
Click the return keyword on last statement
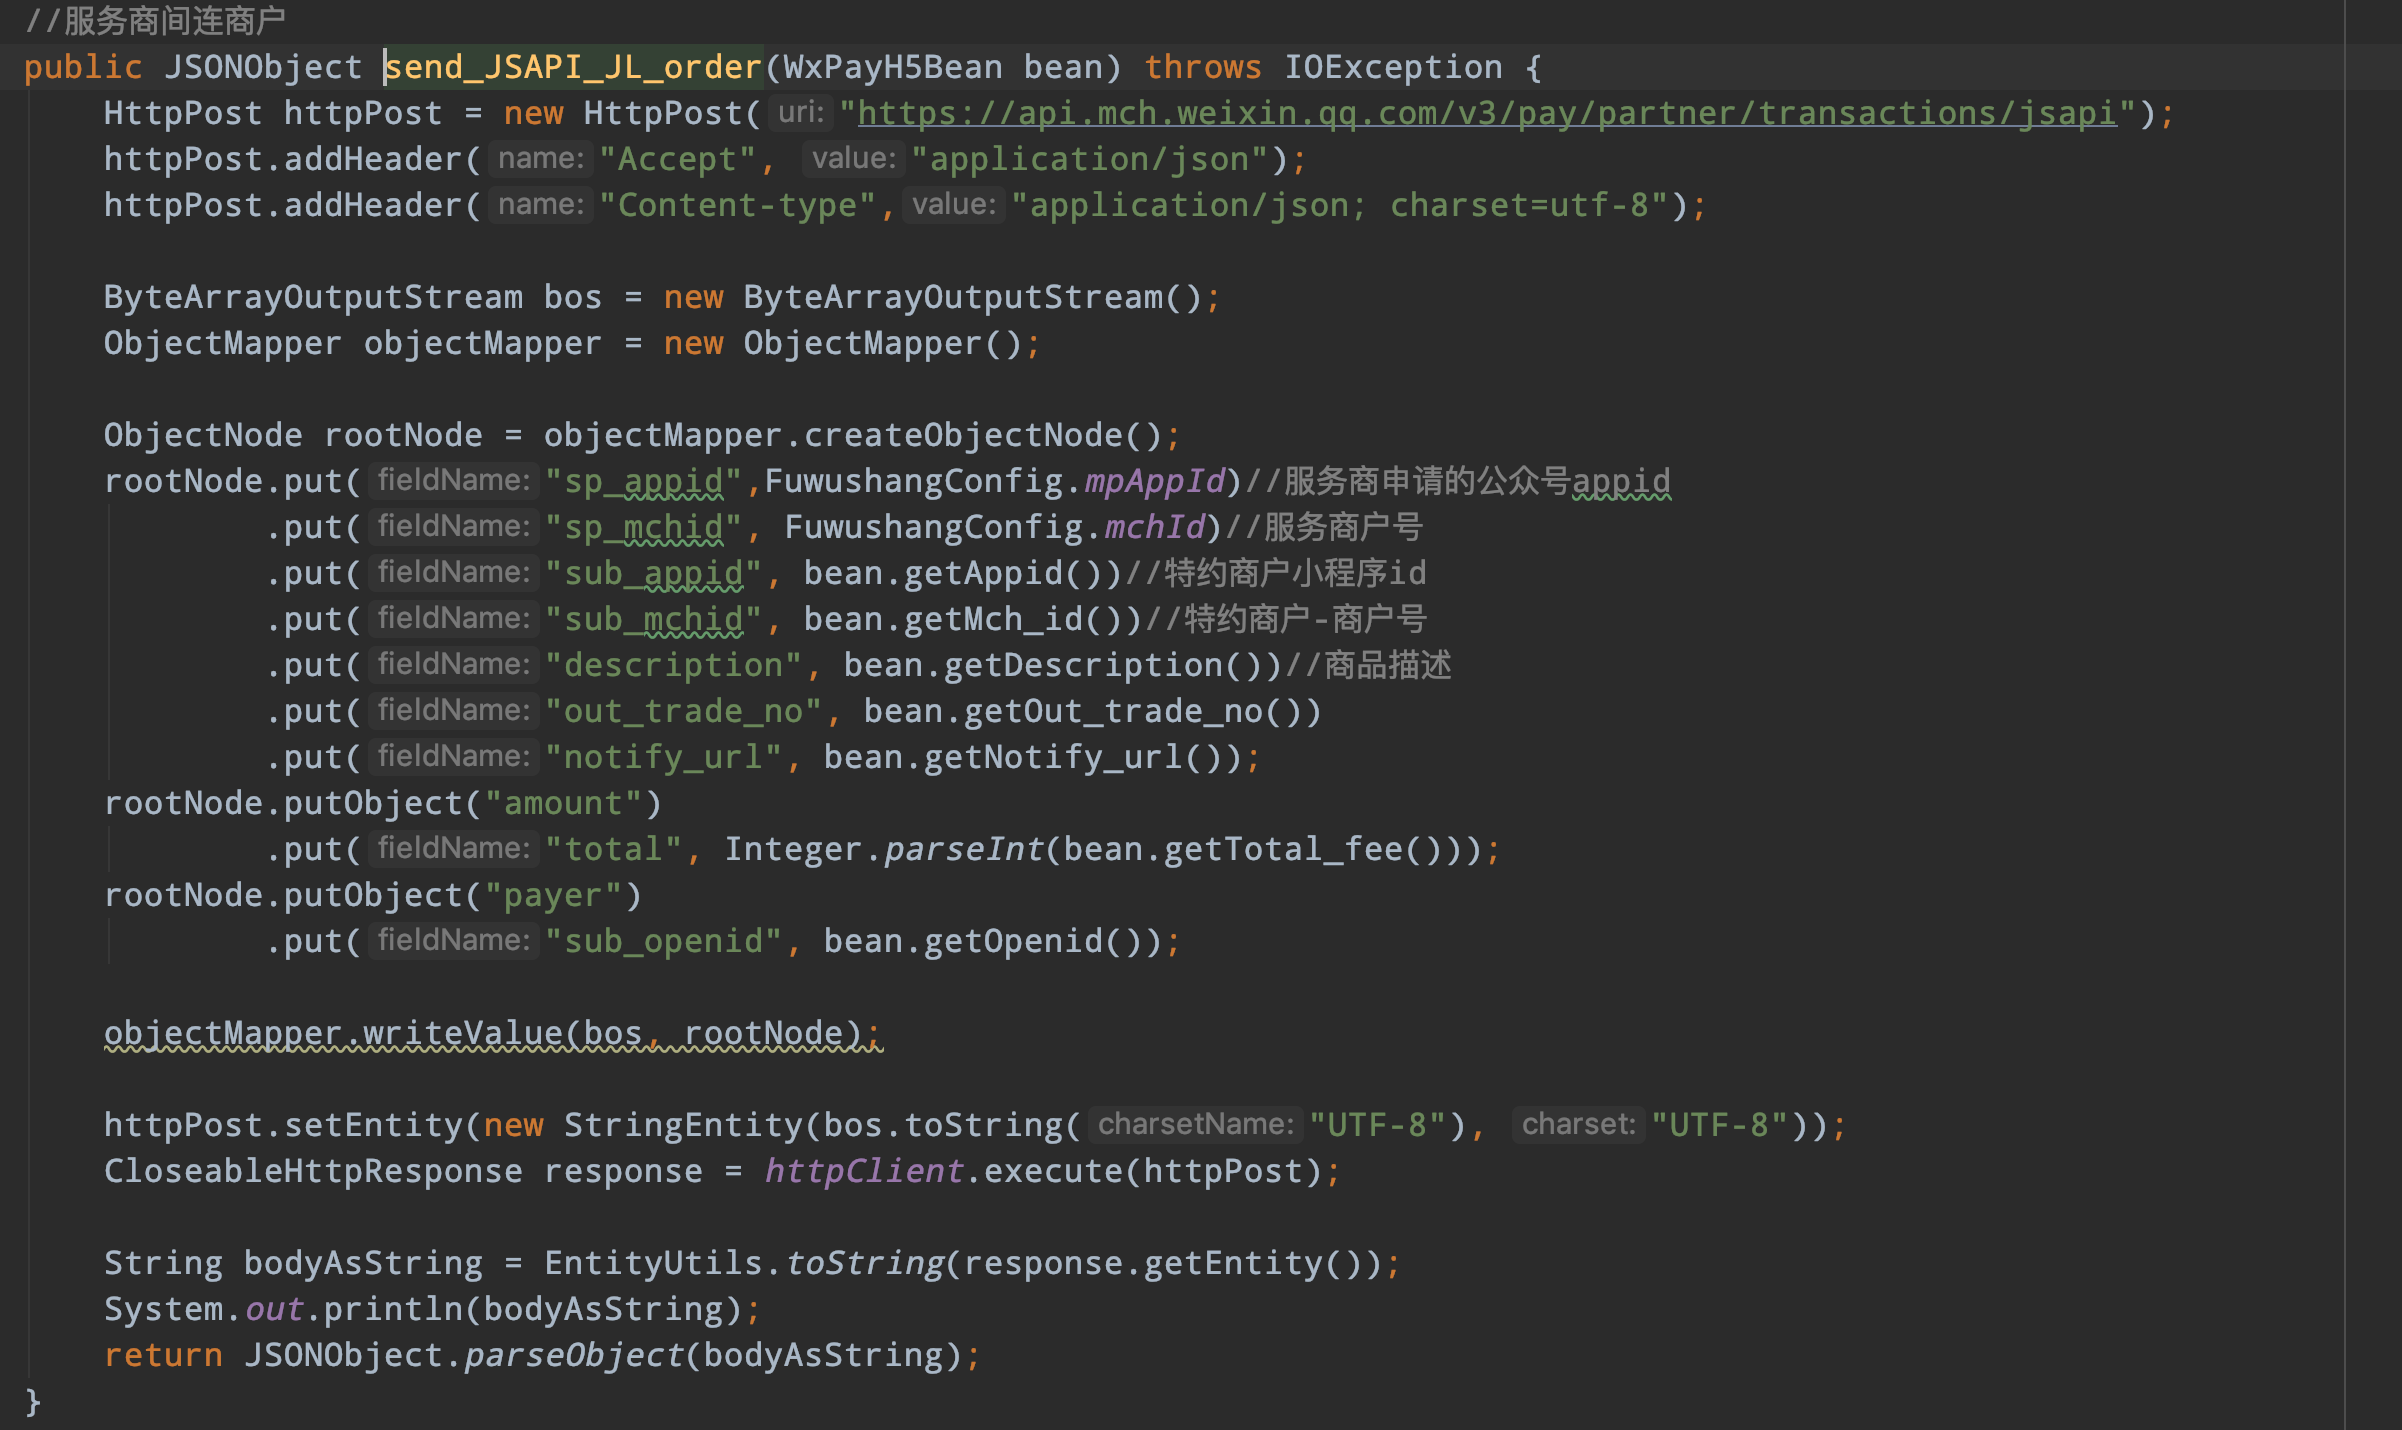point(163,1355)
